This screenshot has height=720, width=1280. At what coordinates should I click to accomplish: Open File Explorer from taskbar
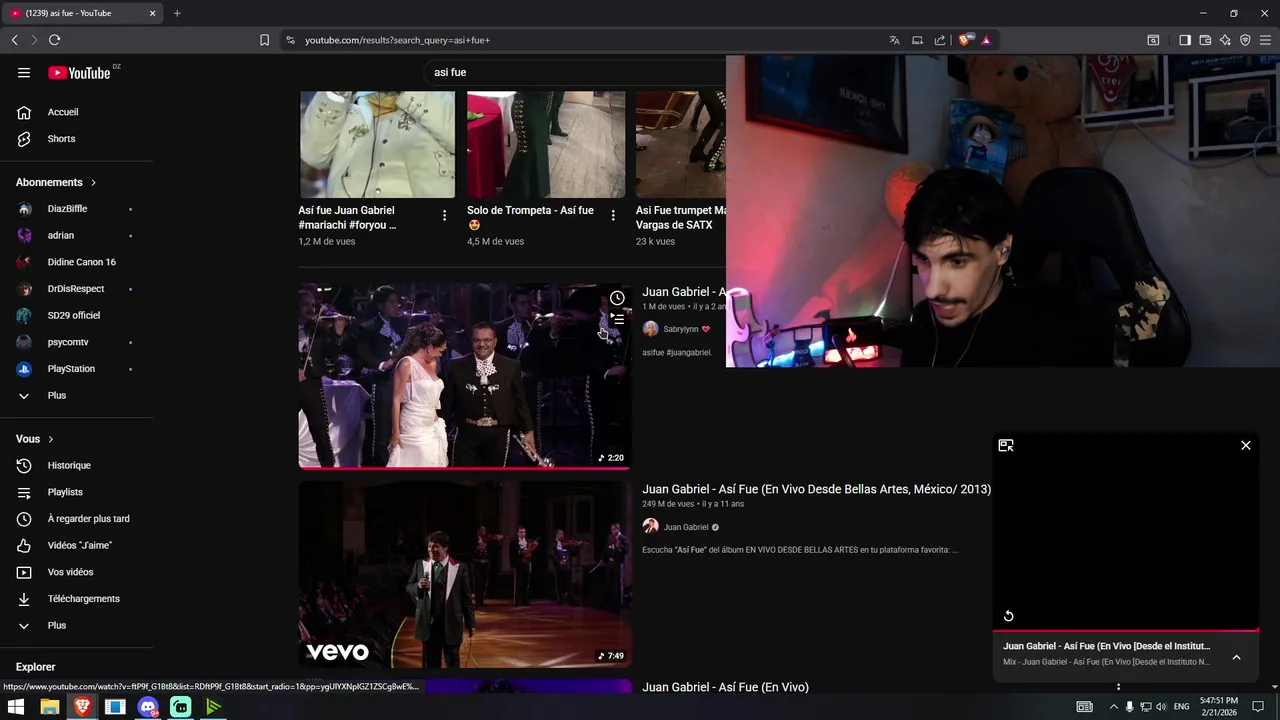pos(49,707)
